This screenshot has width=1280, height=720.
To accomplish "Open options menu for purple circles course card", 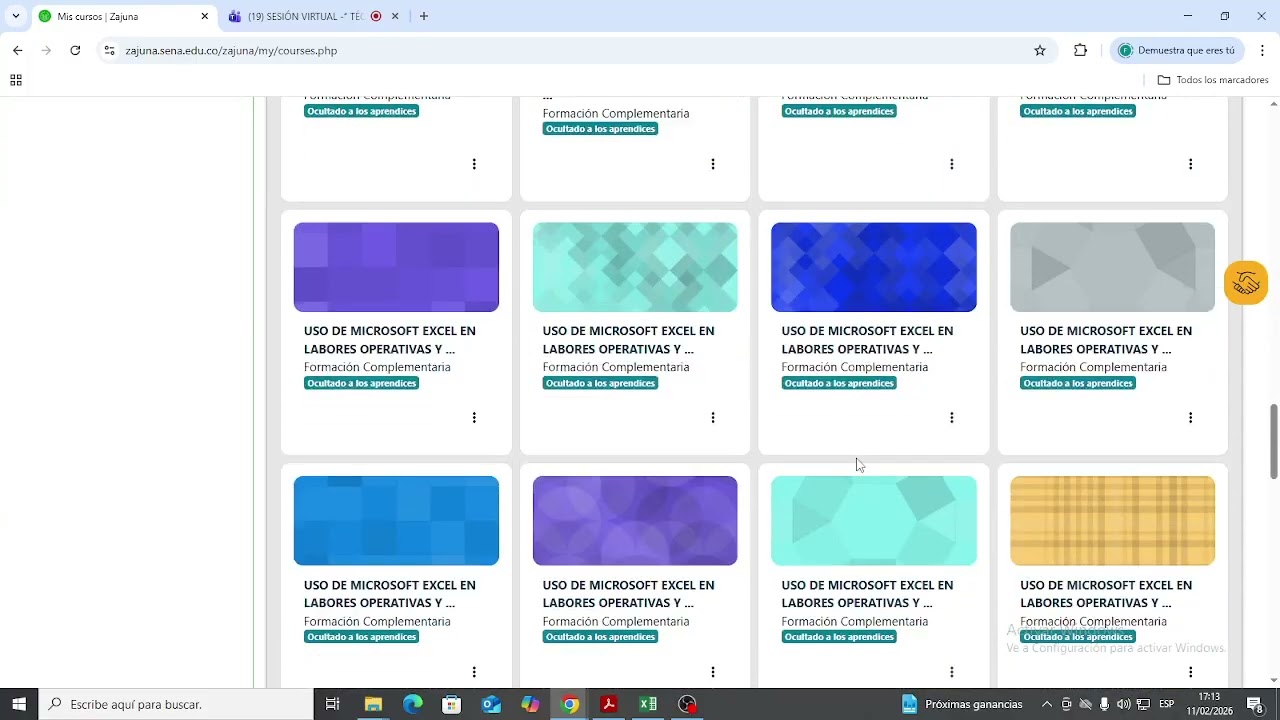I will (713, 672).
